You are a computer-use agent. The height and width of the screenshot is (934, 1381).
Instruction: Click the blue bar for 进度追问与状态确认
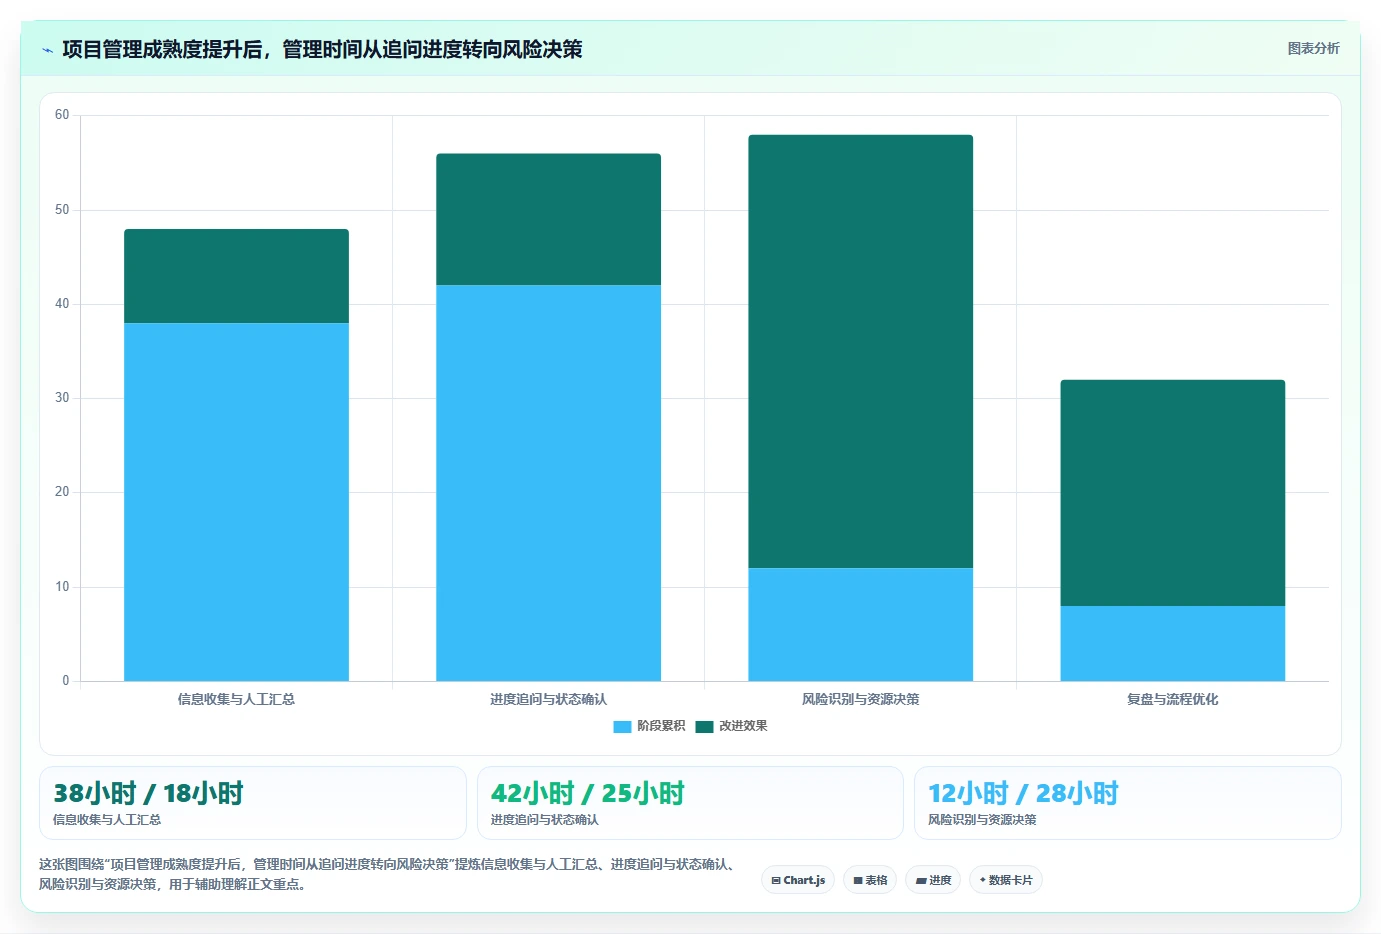click(548, 483)
